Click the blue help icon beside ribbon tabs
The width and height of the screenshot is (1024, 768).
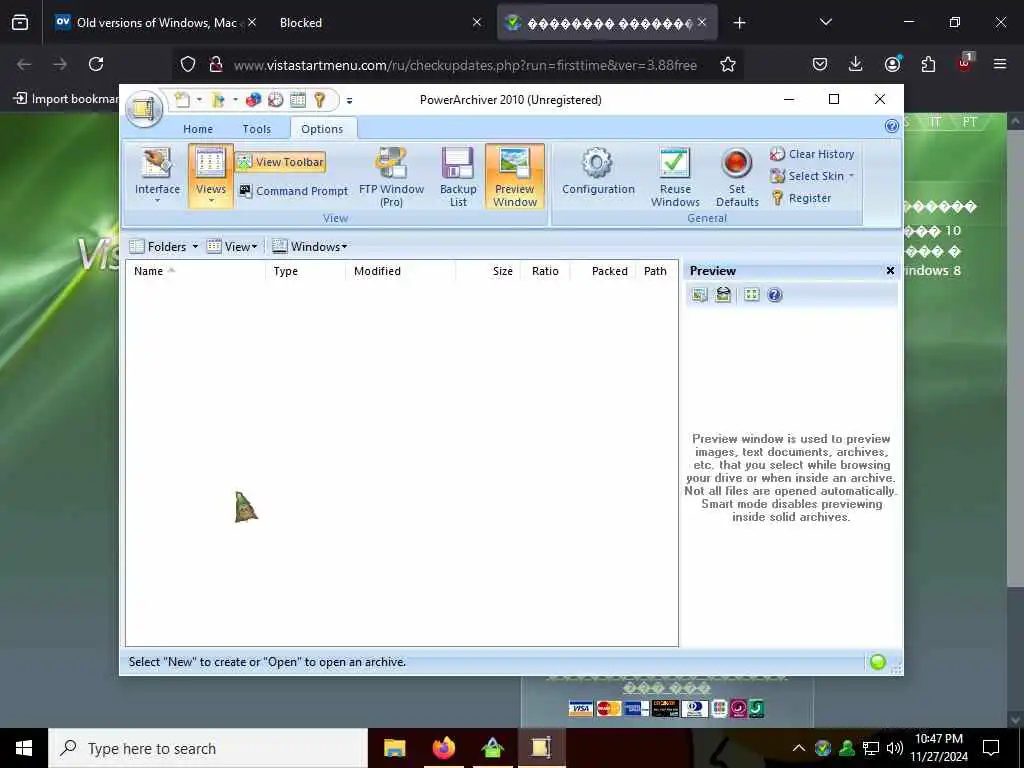click(x=891, y=127)
